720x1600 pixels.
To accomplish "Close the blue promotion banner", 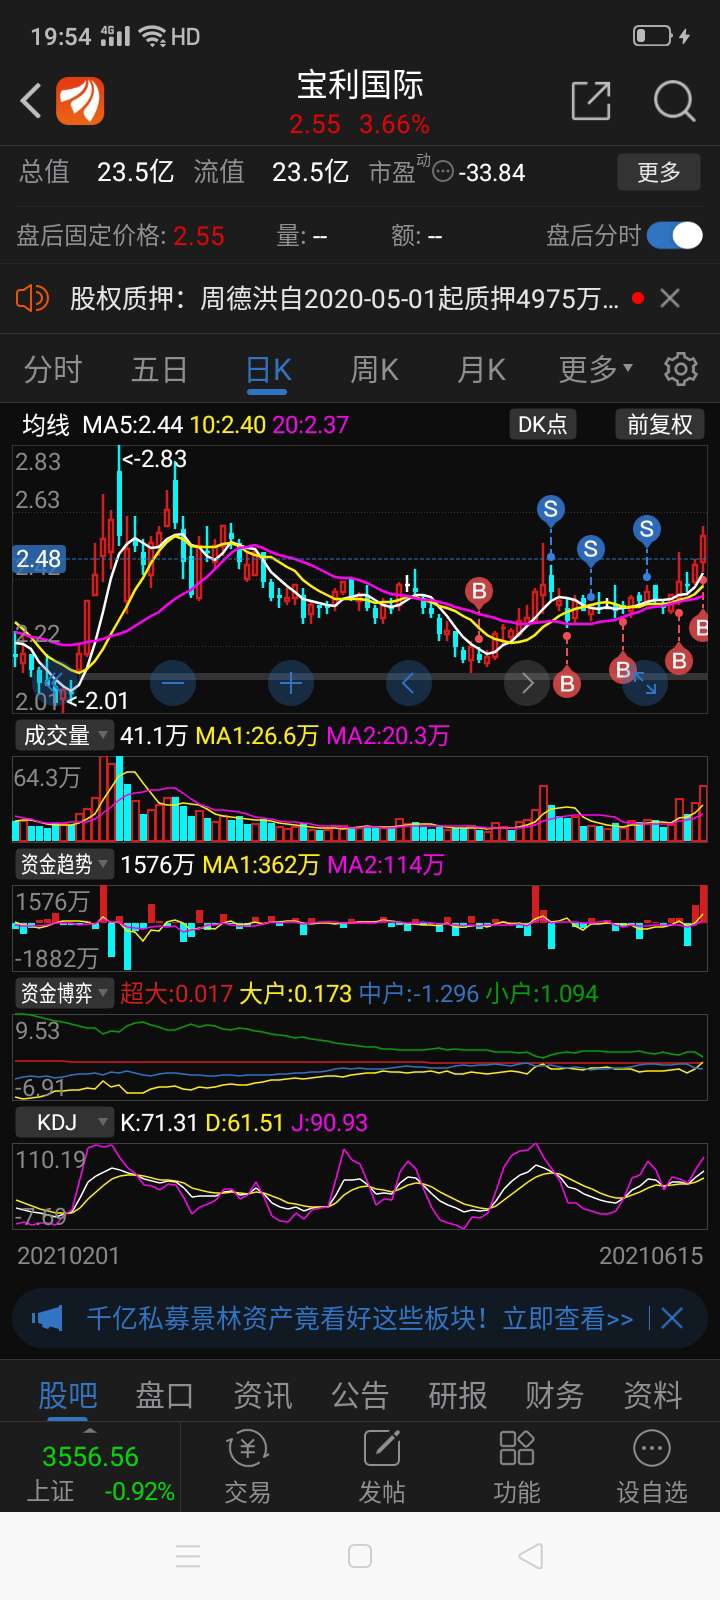I will pos(672,1318).
